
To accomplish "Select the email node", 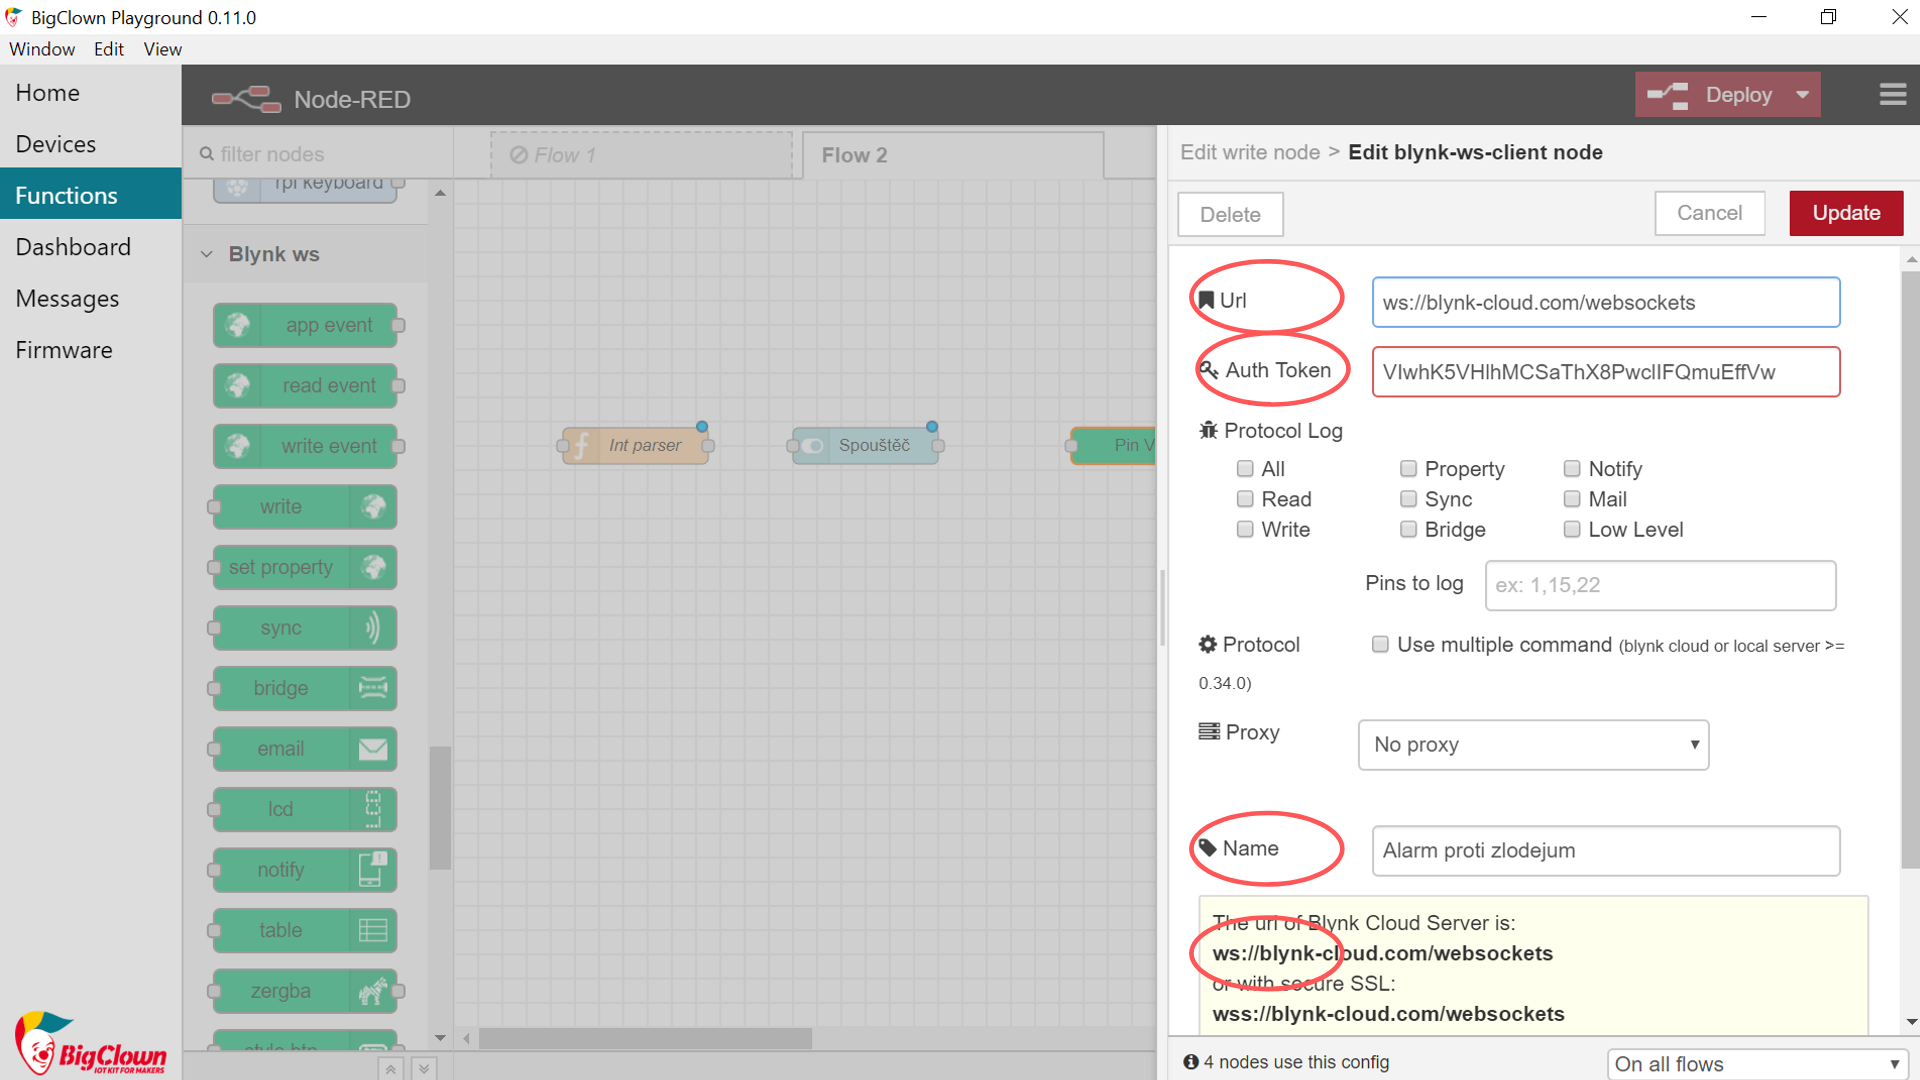I will point(305,749).
